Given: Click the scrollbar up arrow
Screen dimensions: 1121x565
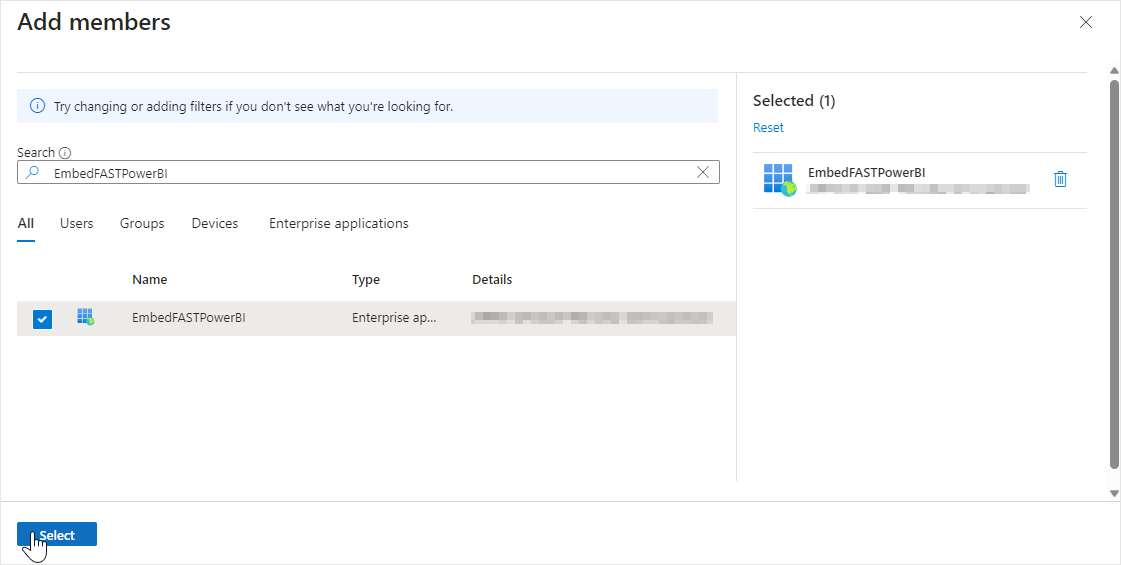Looking at the screenshot, I should [1114, 71].
